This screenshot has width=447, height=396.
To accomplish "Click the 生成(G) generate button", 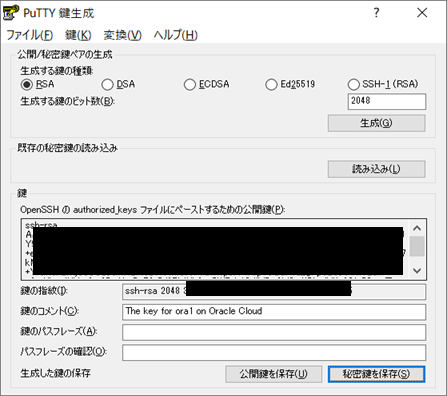I will point(376,123).
